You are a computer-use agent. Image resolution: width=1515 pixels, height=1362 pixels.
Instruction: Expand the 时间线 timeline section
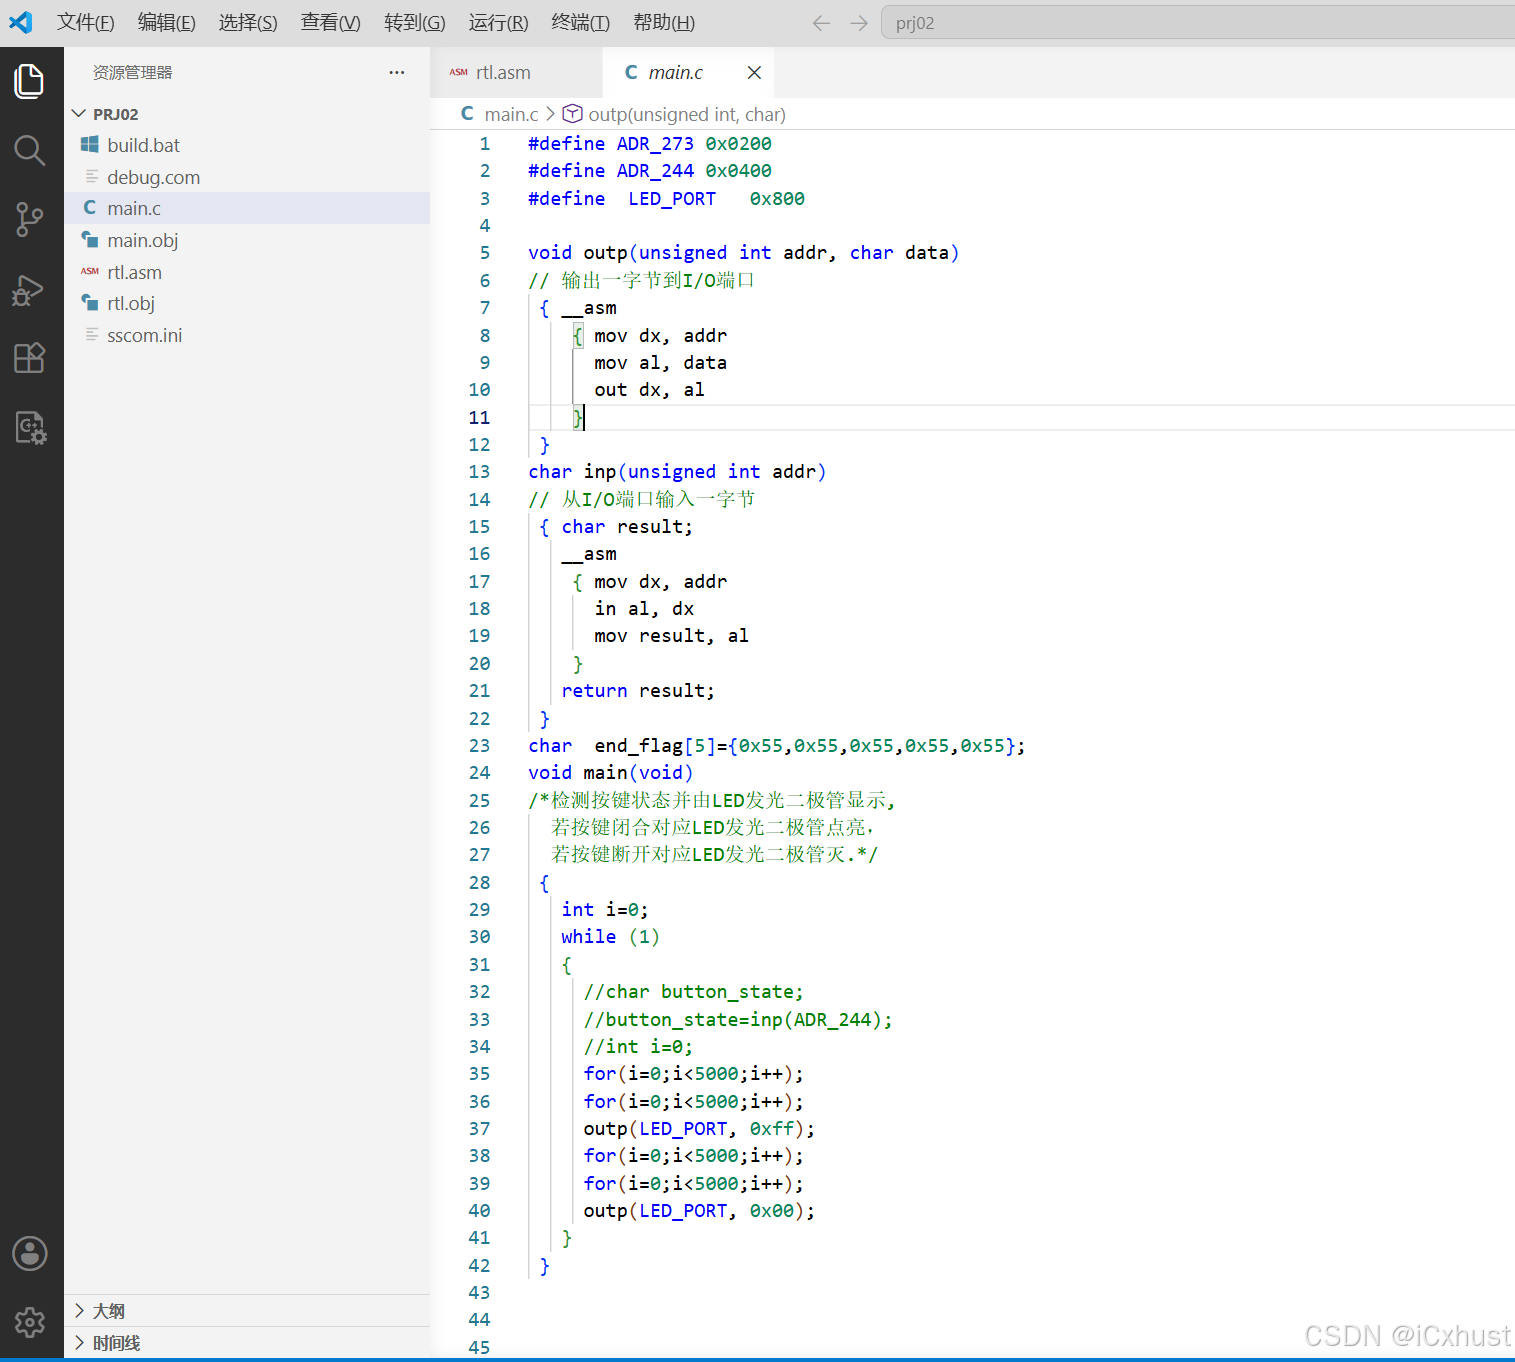pos(247,1343)
